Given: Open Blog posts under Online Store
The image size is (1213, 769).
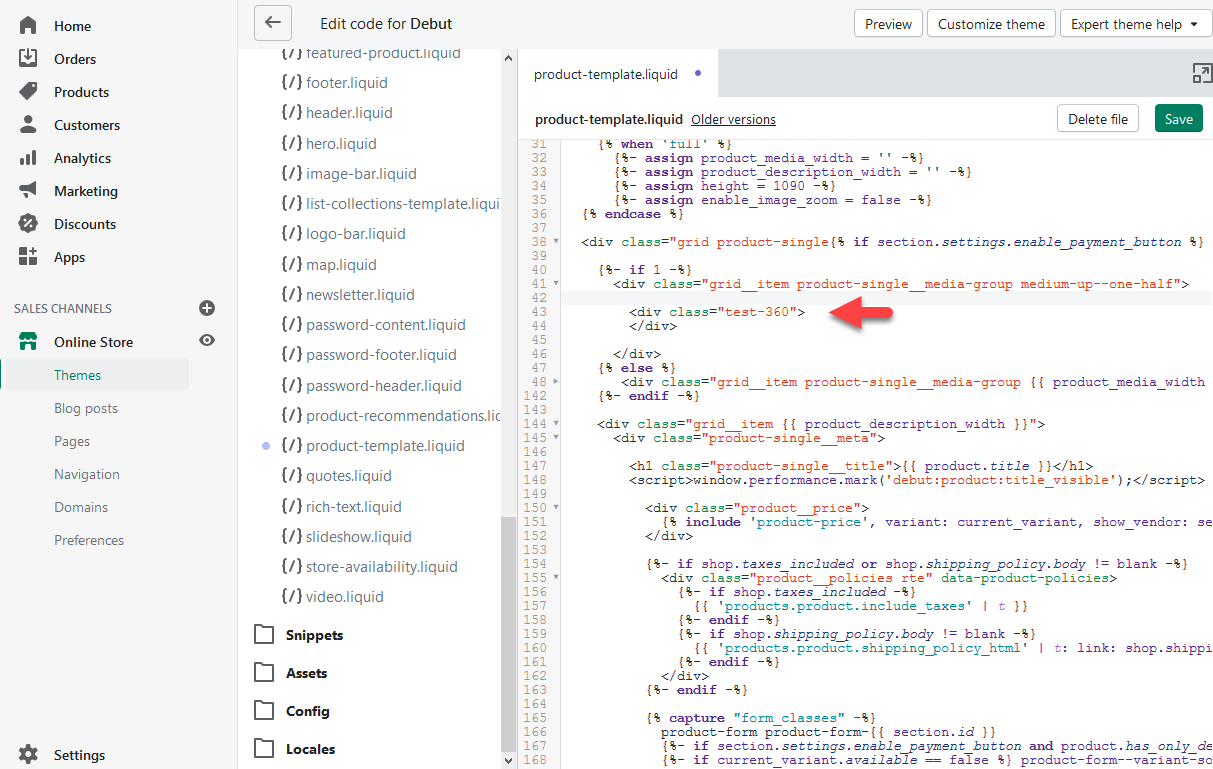Looking at the screenshot, I should click(x=86, y=408).
